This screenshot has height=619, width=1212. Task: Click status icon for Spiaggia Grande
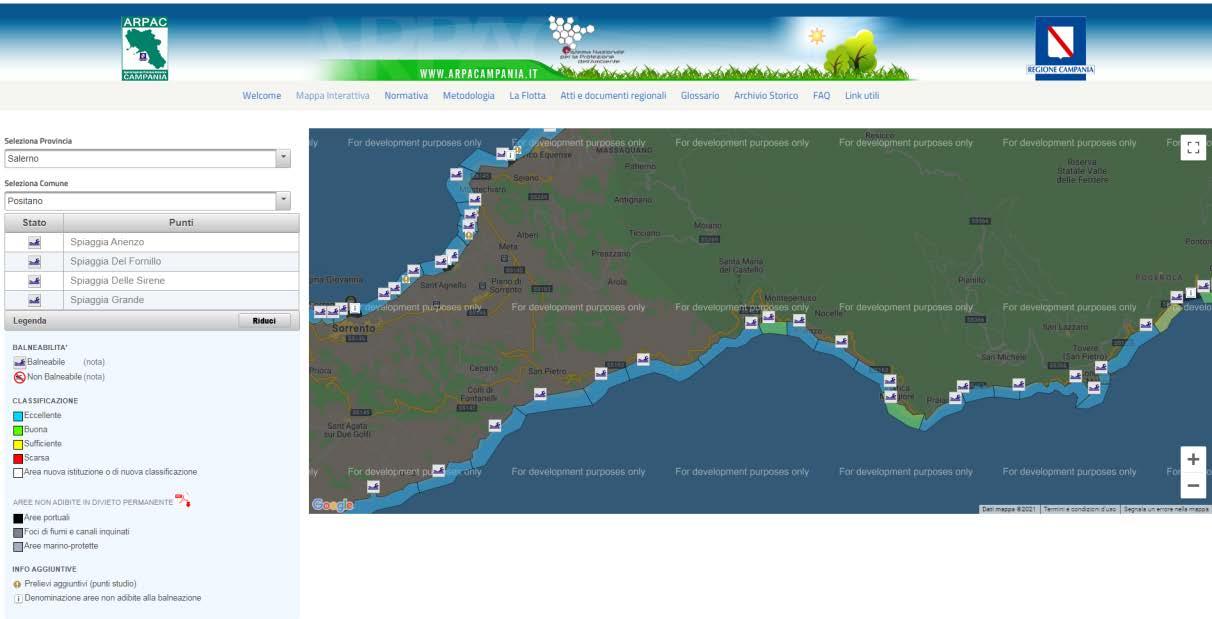point(34,300)
